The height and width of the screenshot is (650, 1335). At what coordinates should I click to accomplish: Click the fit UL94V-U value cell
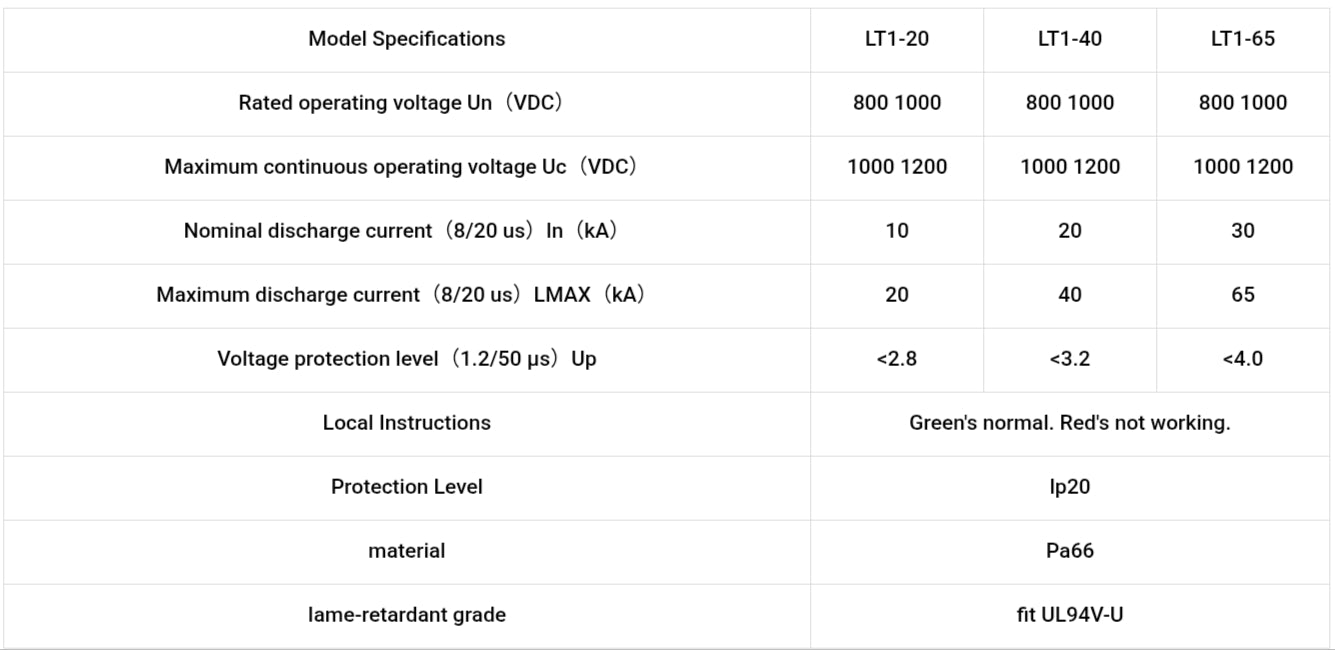1069,615
